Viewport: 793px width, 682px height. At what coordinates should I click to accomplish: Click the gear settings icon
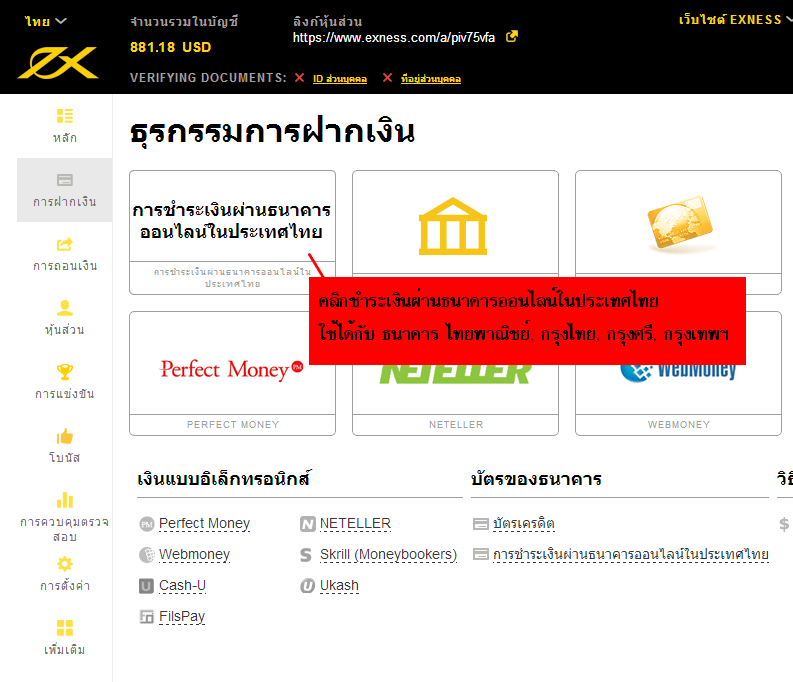pyautogui.click(x=65, y=564)
